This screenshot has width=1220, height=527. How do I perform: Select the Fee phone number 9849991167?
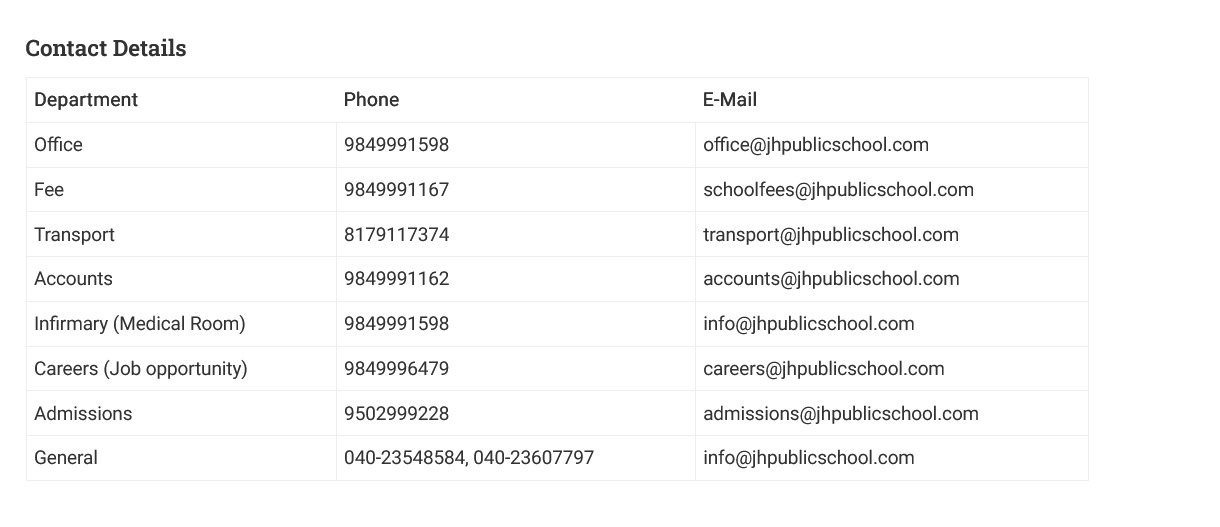click(x=396, y=190)
